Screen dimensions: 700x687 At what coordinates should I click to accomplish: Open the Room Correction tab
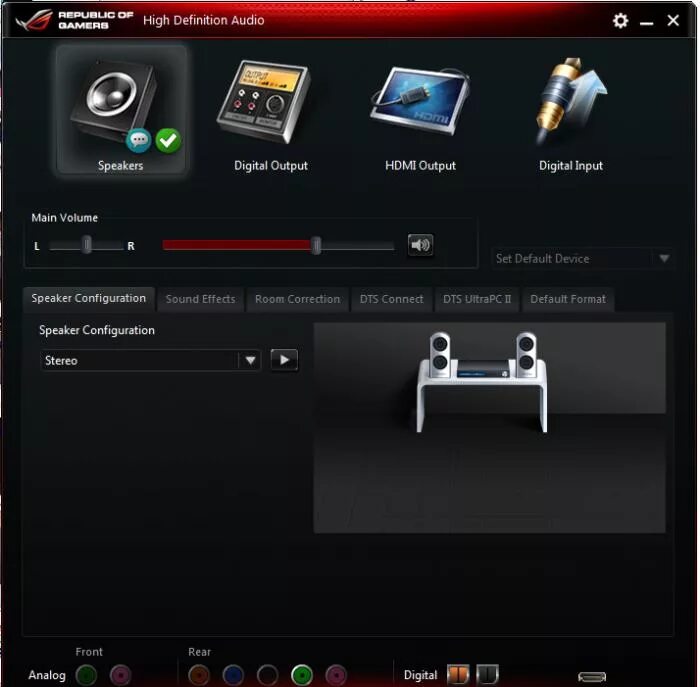click(297, 299)
